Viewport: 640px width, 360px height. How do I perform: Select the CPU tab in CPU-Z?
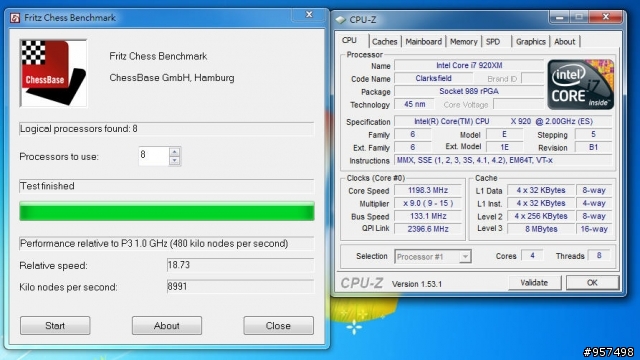tap(350, 40)
